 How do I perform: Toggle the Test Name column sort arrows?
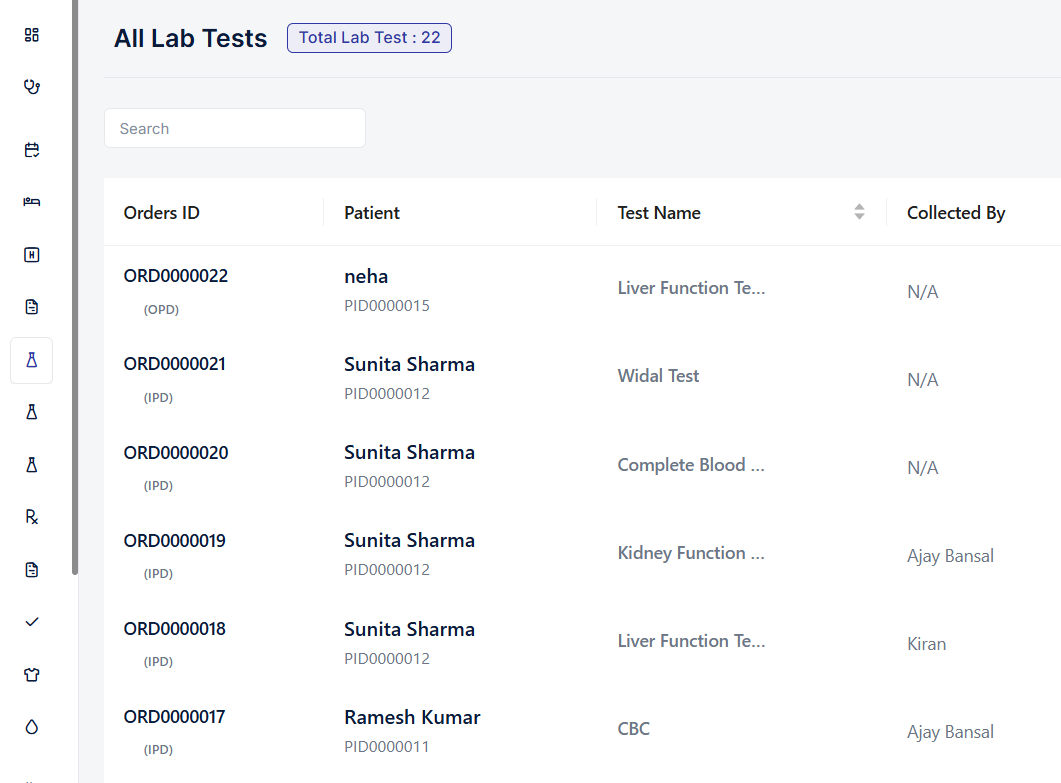pos(859,212)
